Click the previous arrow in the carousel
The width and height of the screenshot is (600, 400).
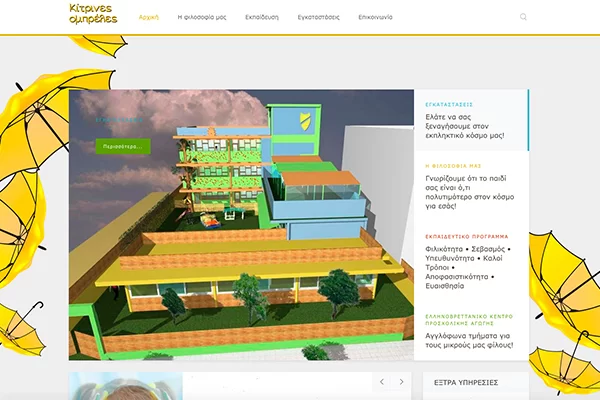382,382
